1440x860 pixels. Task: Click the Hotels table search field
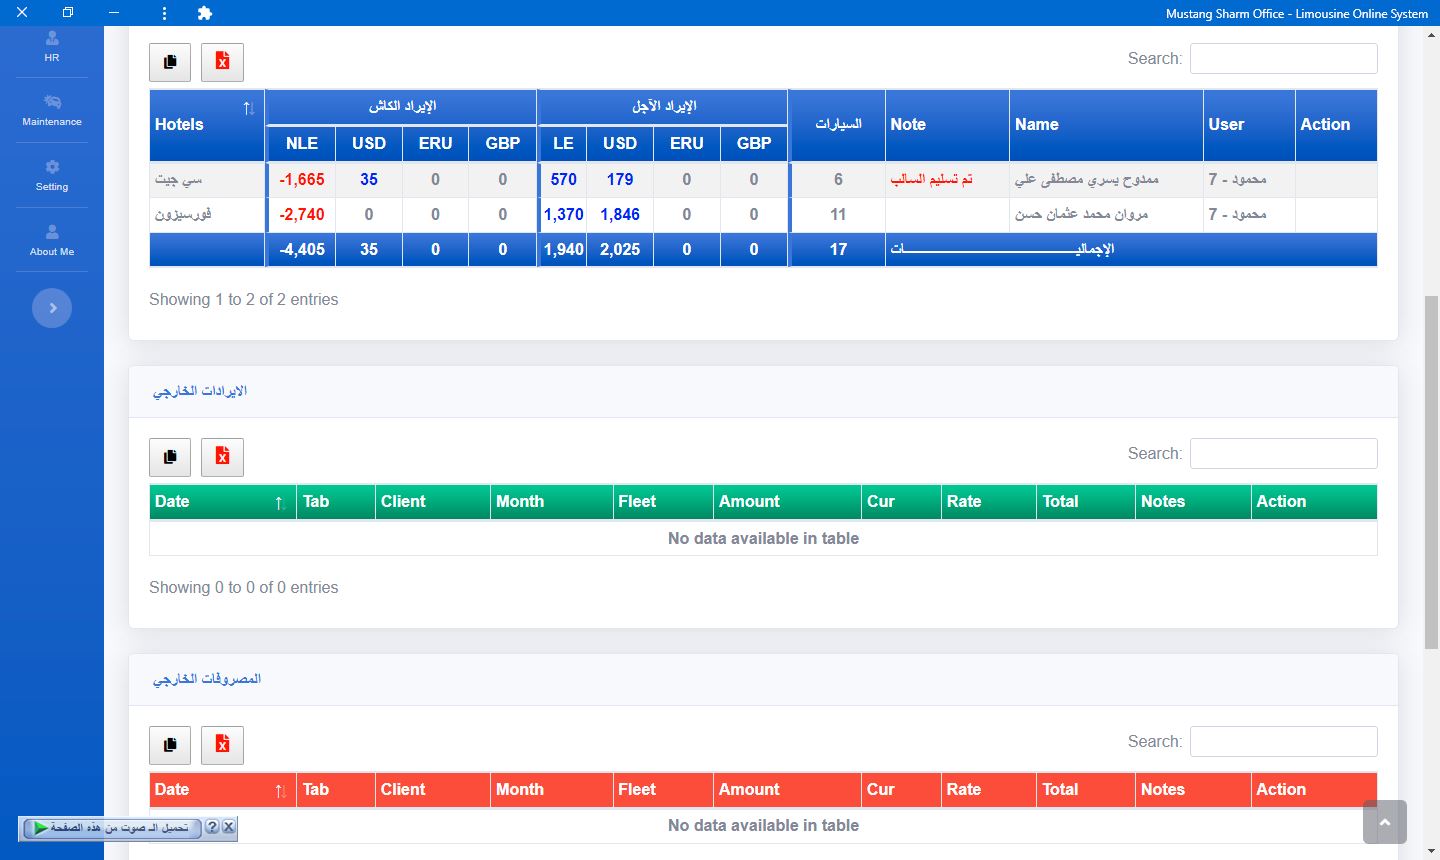click(x=1283, y=59)
